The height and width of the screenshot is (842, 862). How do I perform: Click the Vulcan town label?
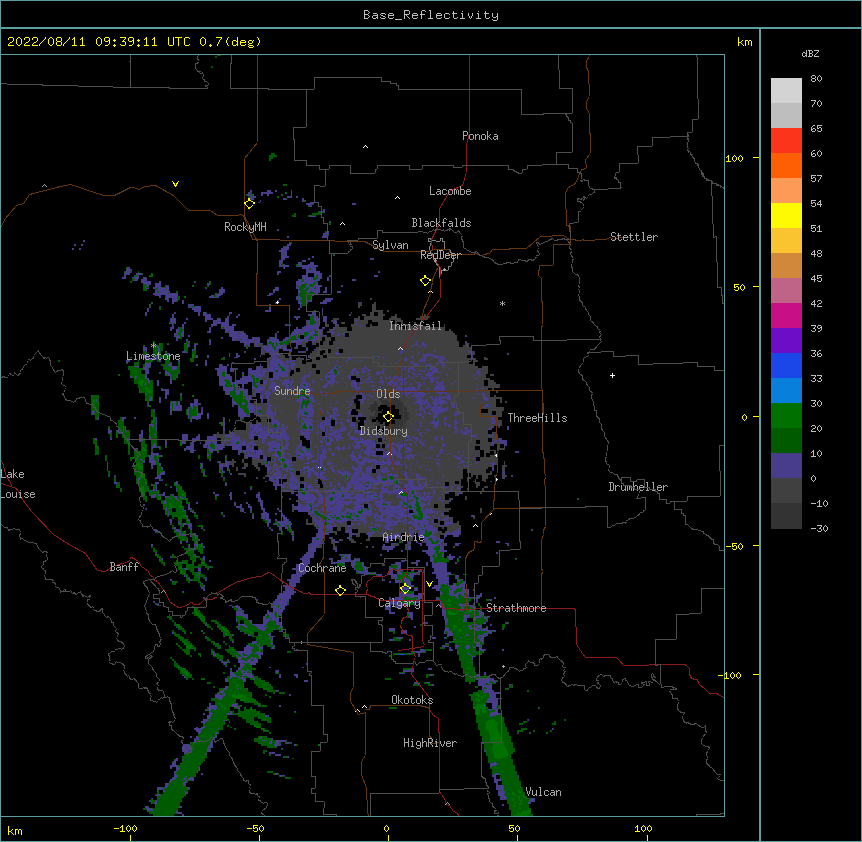pyautogui.click(x=543, y=792)
